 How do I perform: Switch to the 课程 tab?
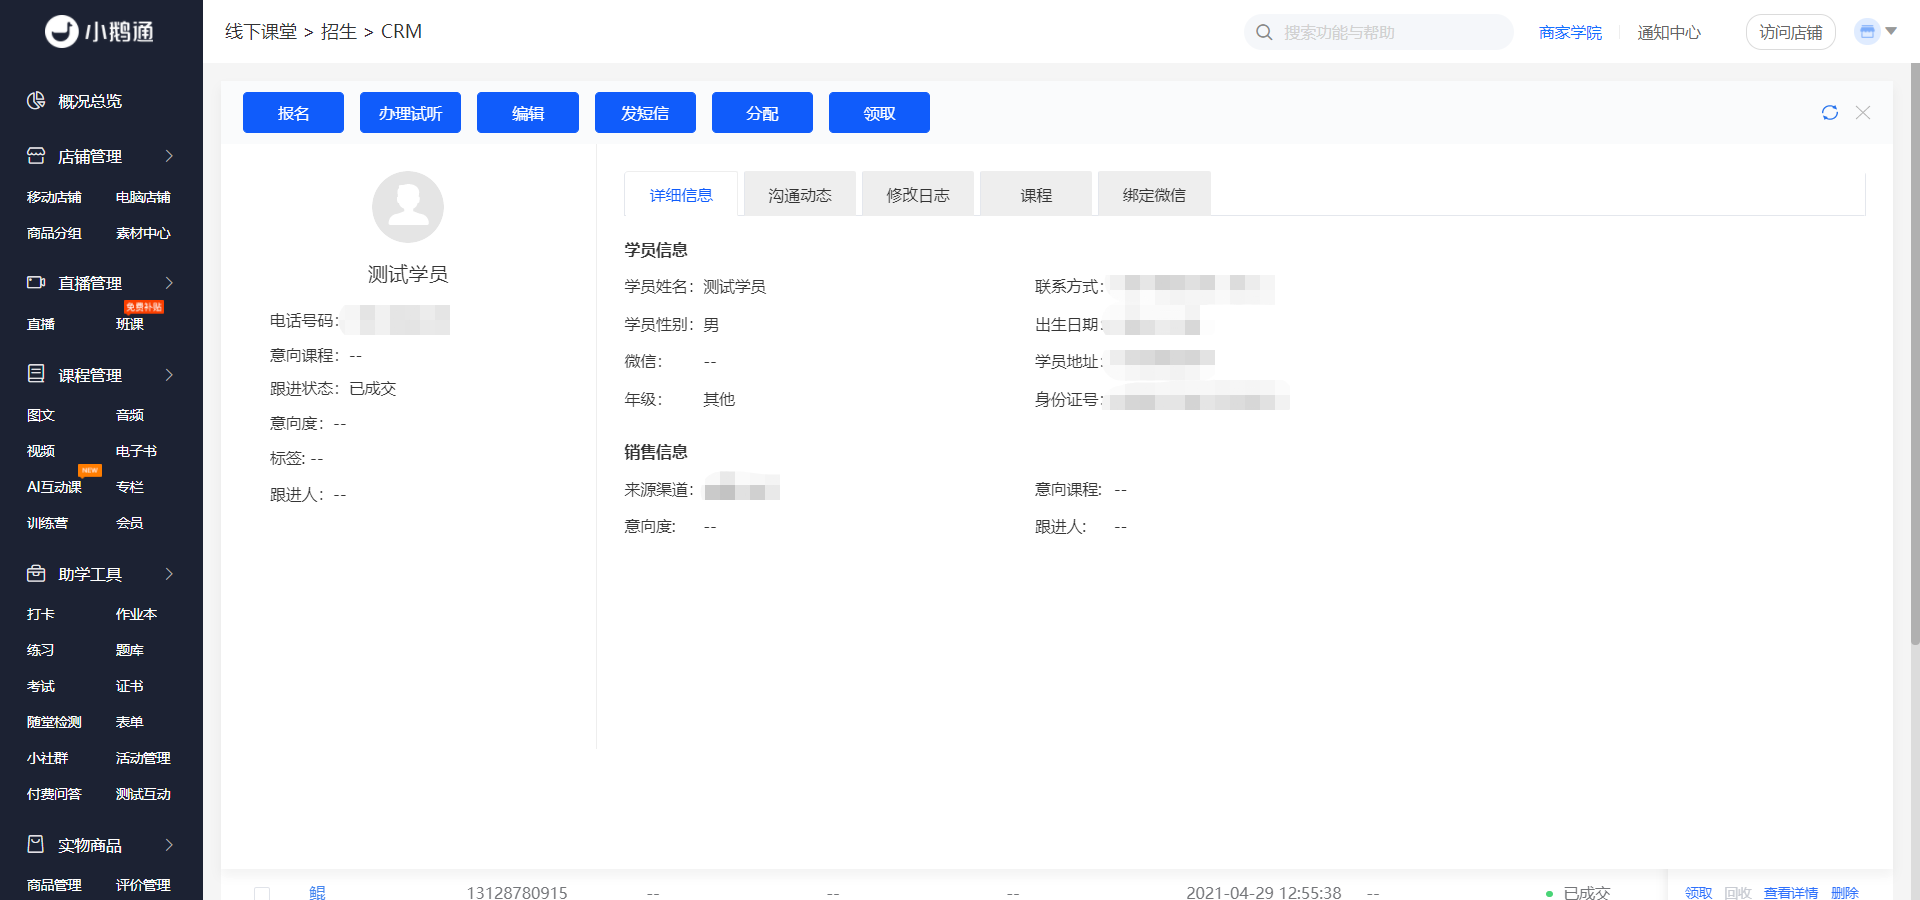pyautogui.click(x=1036, y=194)
